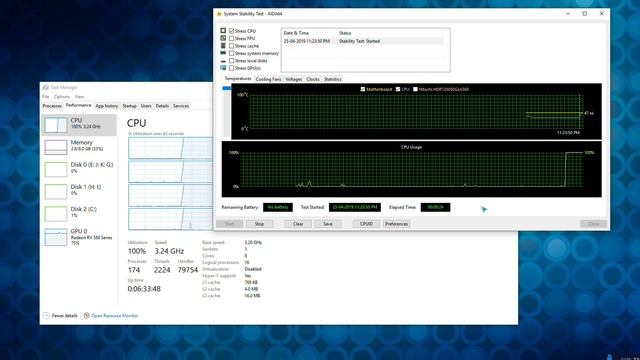Open the Services tab in Task Manager

point(181,106)
